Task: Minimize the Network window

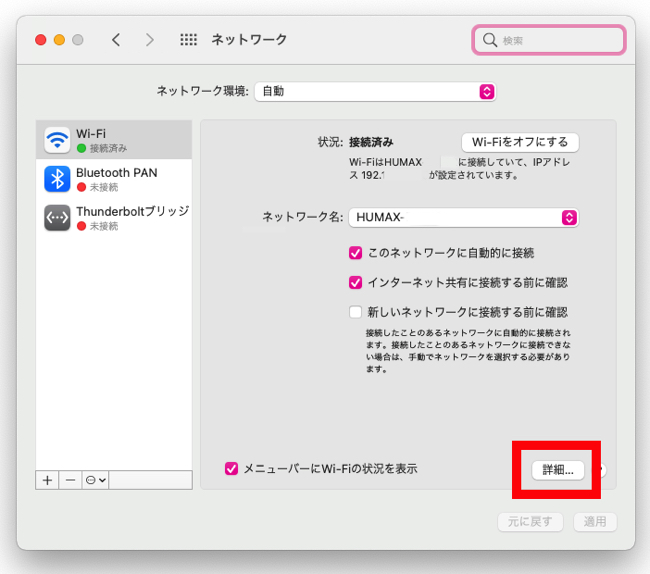Action: tap(59, 40)
